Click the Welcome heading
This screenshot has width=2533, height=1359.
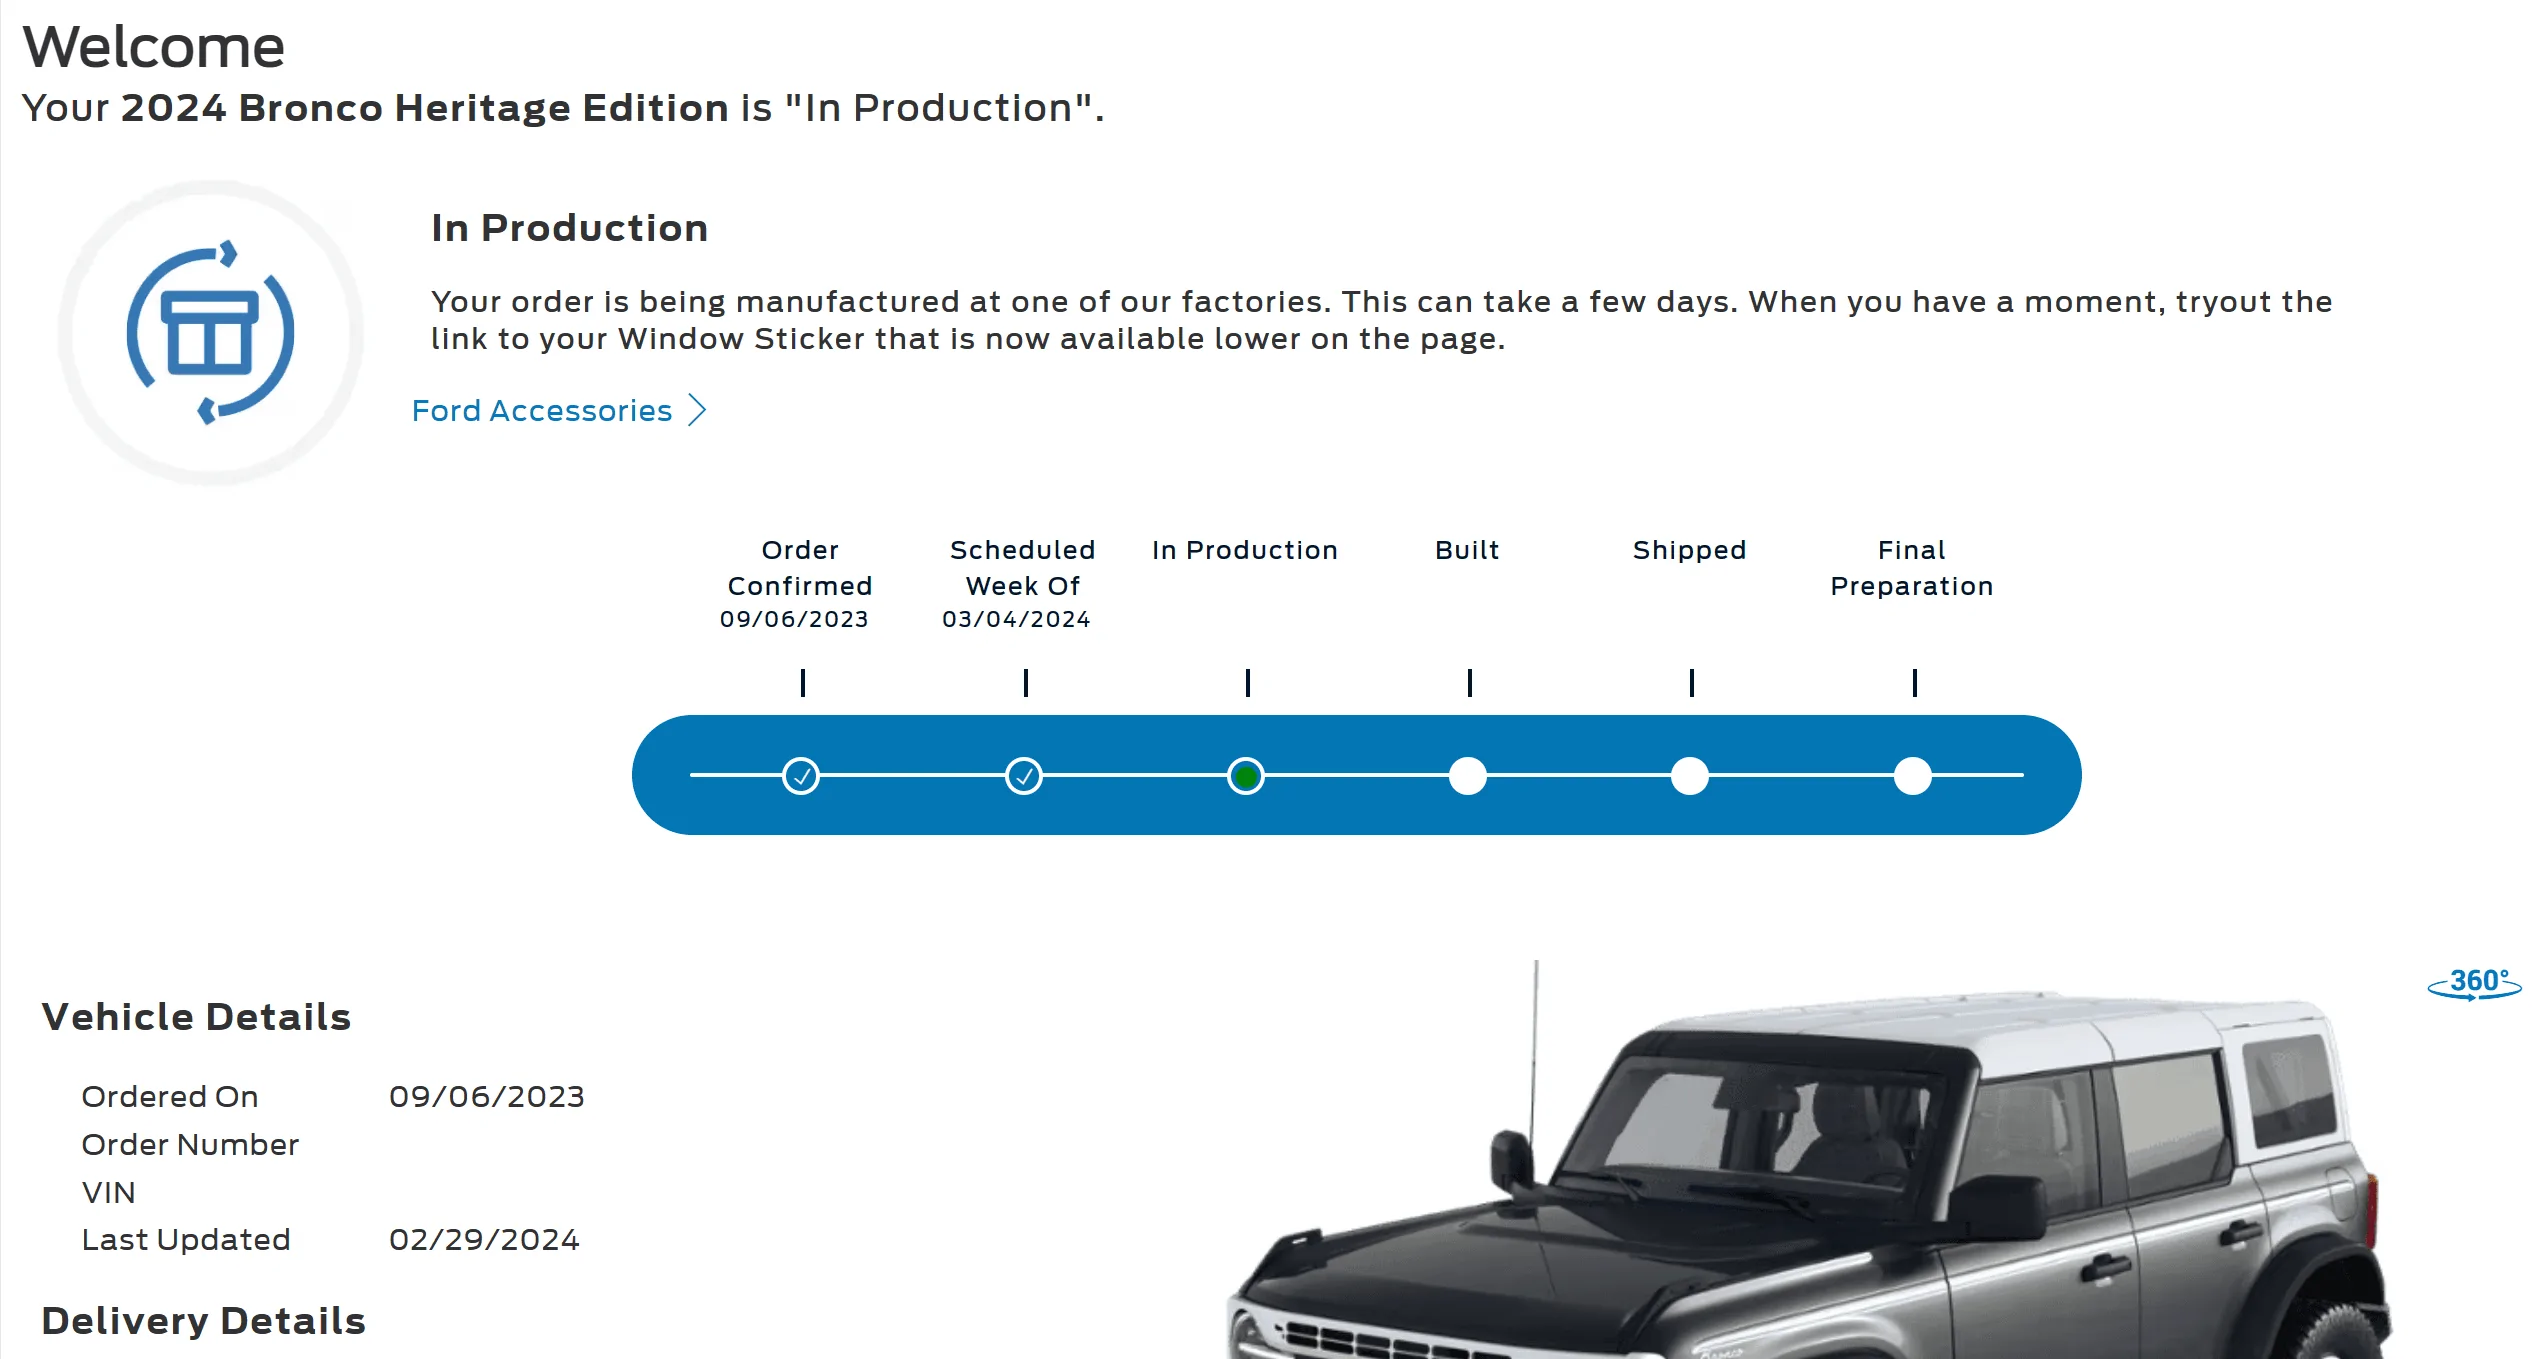tap(154, 47)
